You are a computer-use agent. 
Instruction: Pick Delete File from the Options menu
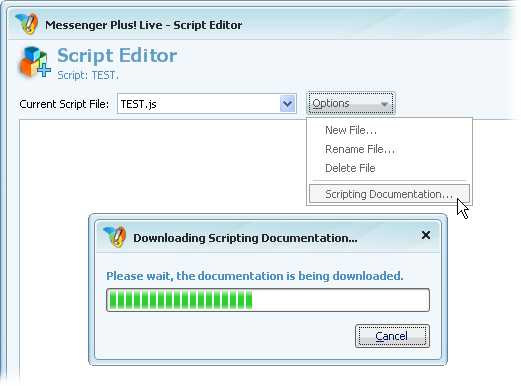click(350, 168)
